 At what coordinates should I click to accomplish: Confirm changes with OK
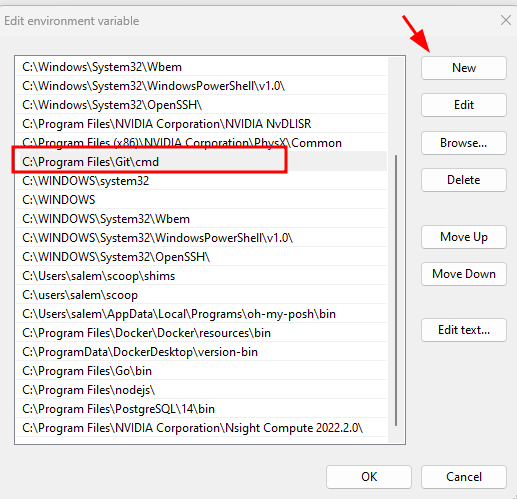click(369, 477)
